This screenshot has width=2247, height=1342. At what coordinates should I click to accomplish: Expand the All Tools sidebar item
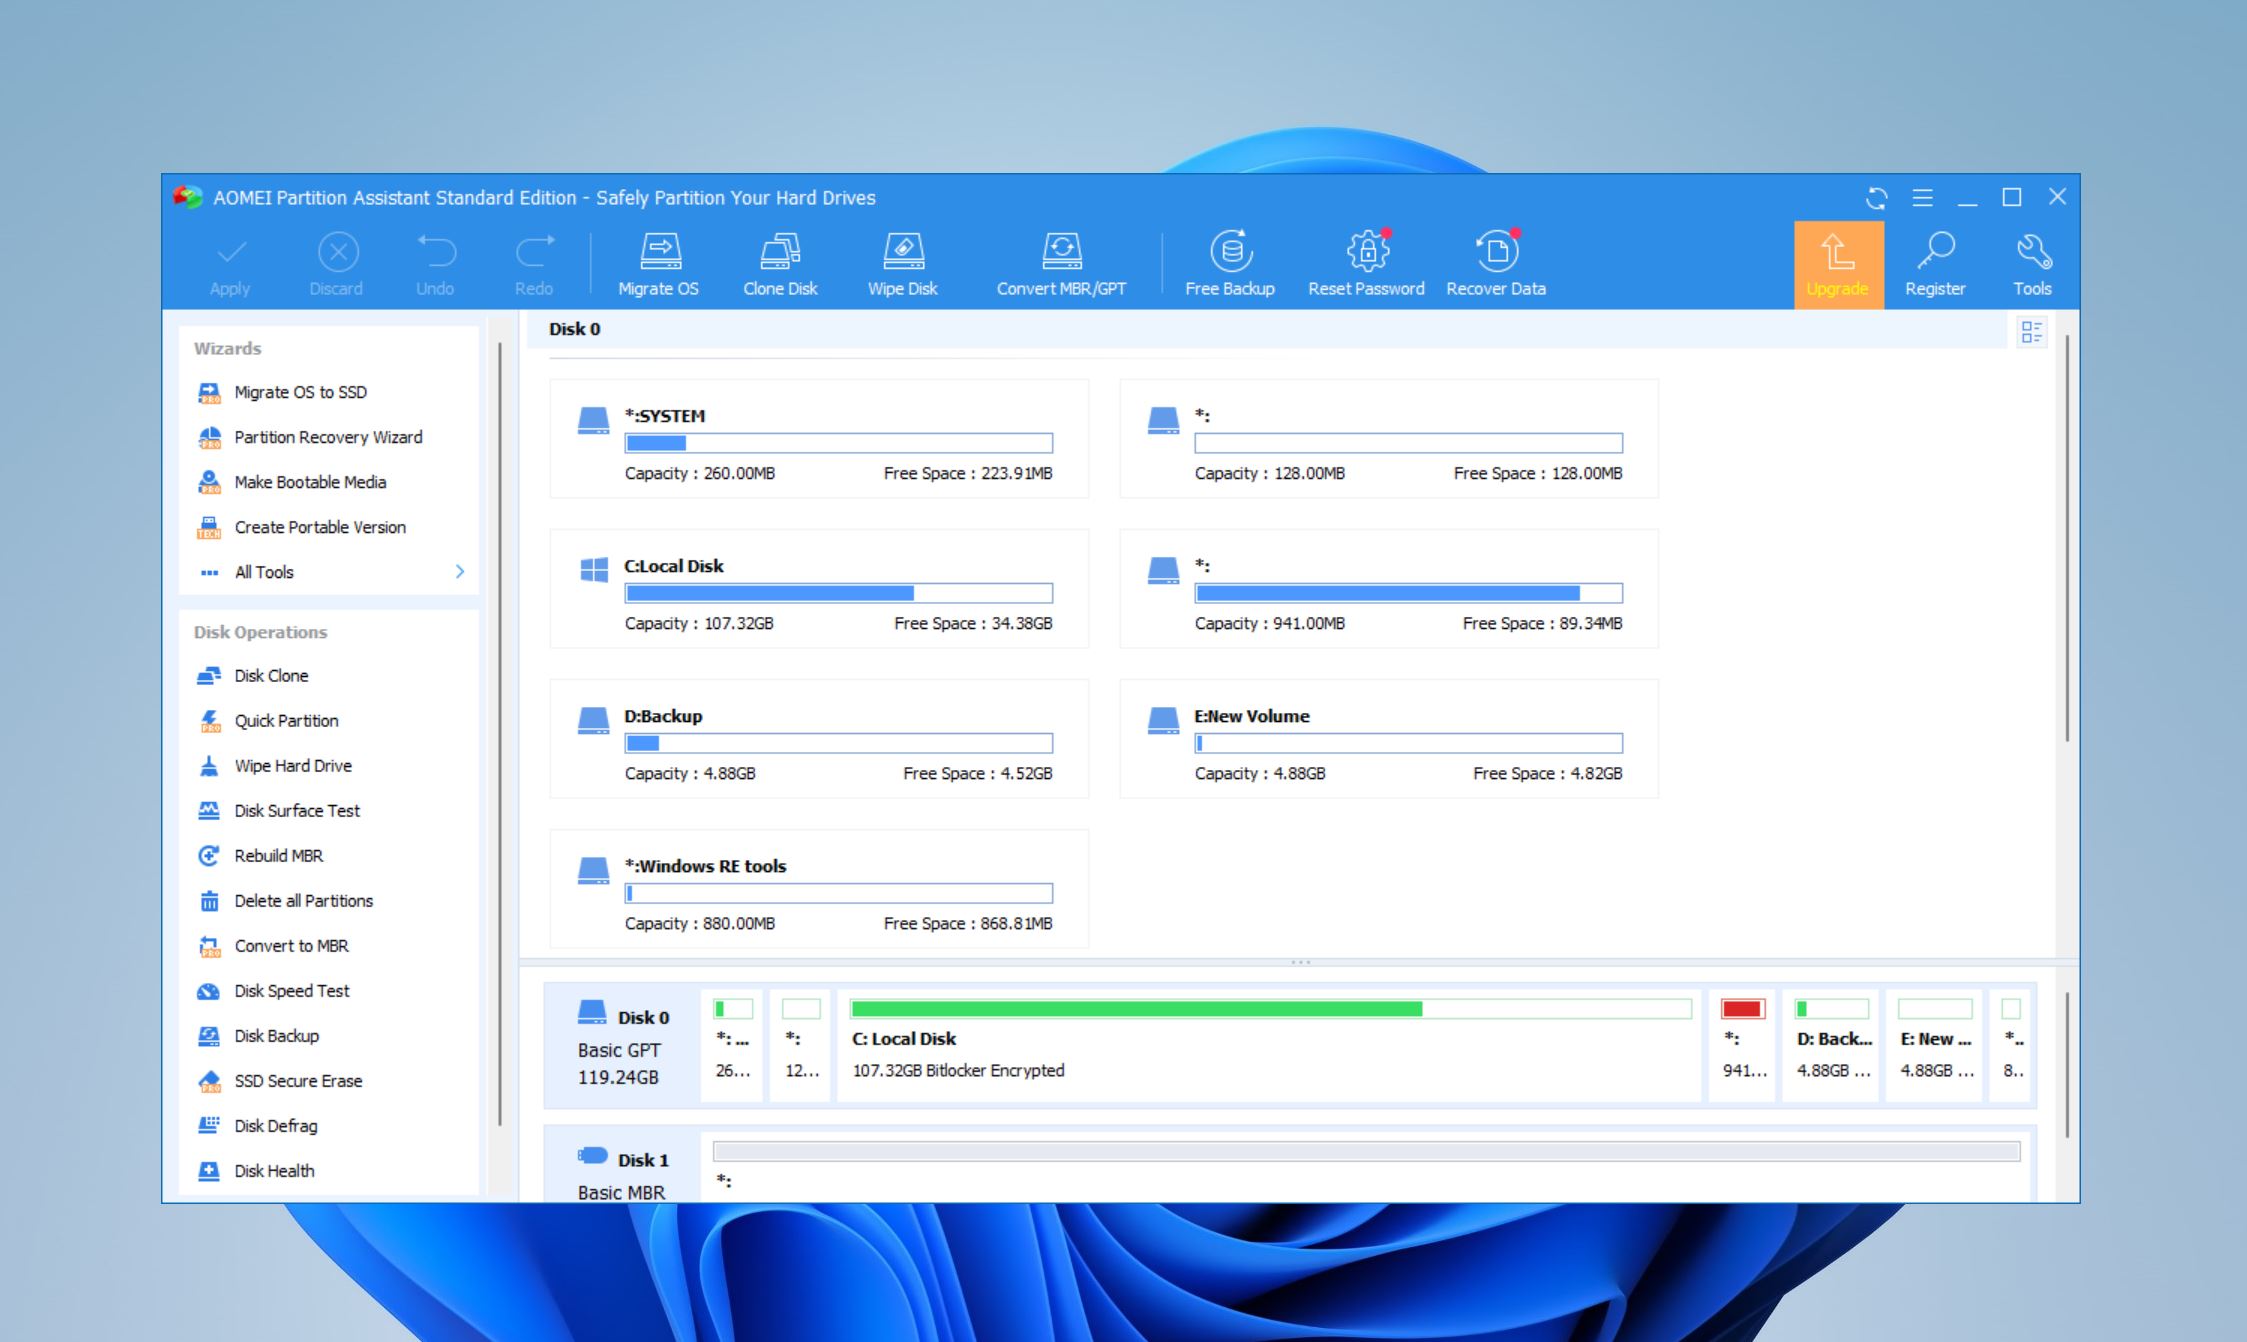pos(463,570)
